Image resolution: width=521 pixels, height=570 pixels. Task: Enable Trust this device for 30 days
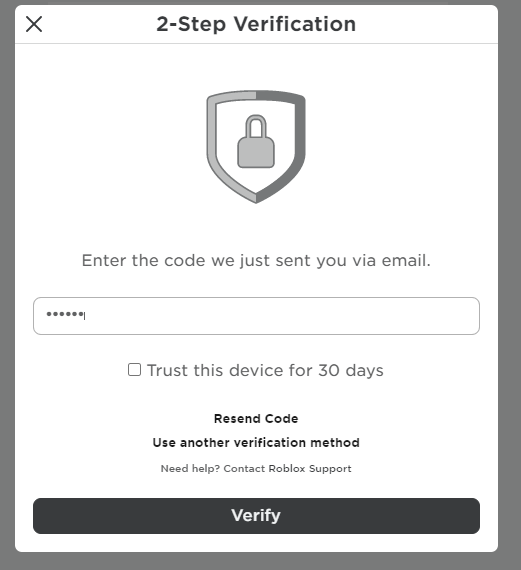click(135, 370)
